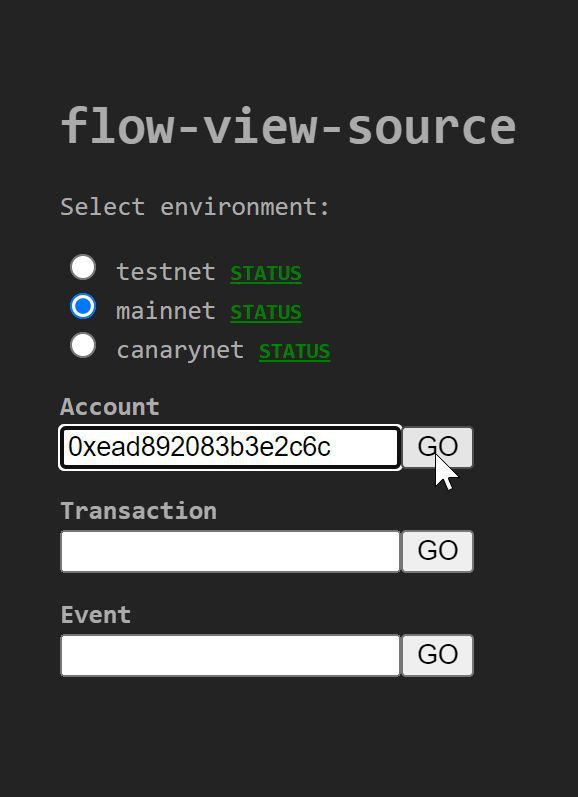Open the mainnet STATUS link
The height and width of the screenshot is (797, 578).
click(266, 312)
